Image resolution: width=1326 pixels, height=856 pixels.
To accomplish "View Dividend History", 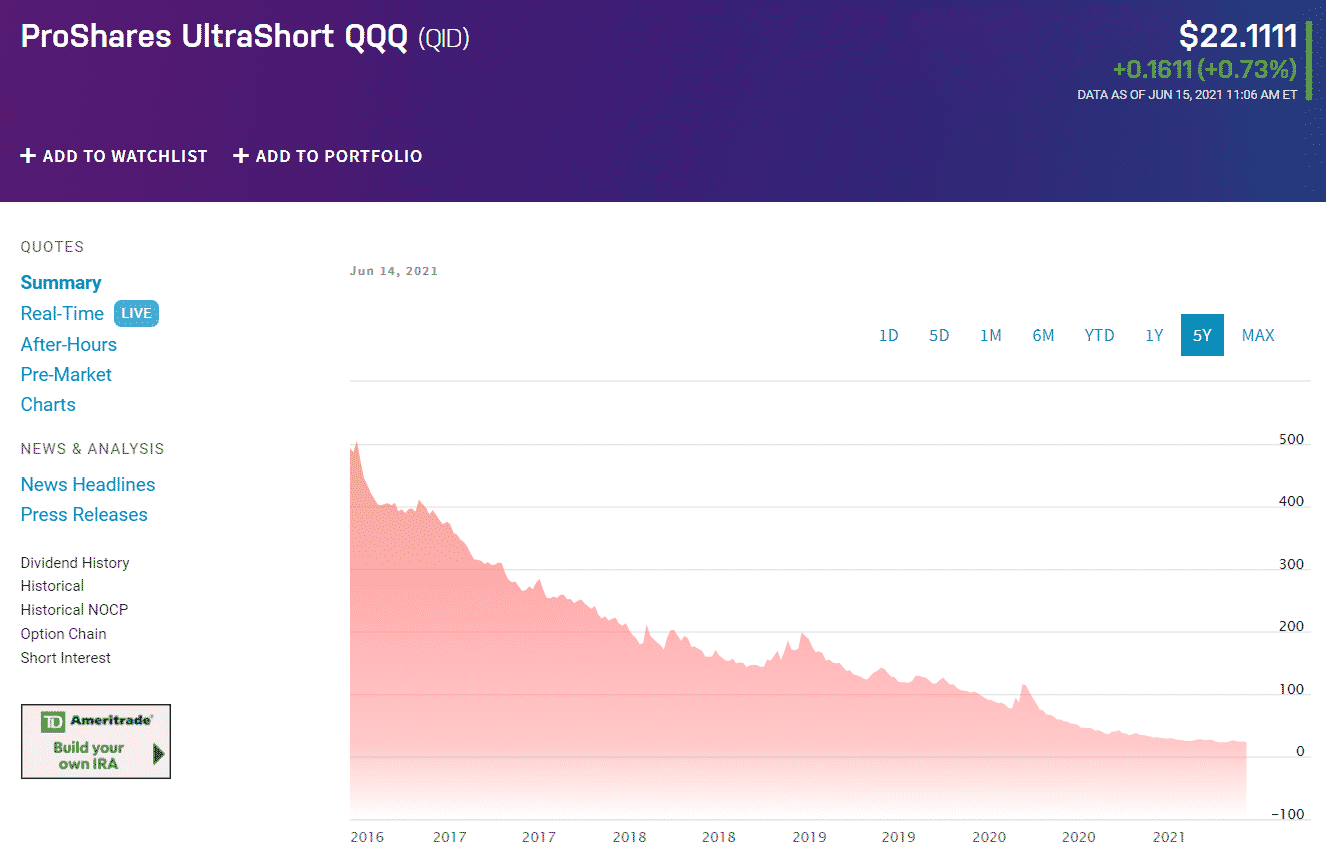I will click(75, 563).
